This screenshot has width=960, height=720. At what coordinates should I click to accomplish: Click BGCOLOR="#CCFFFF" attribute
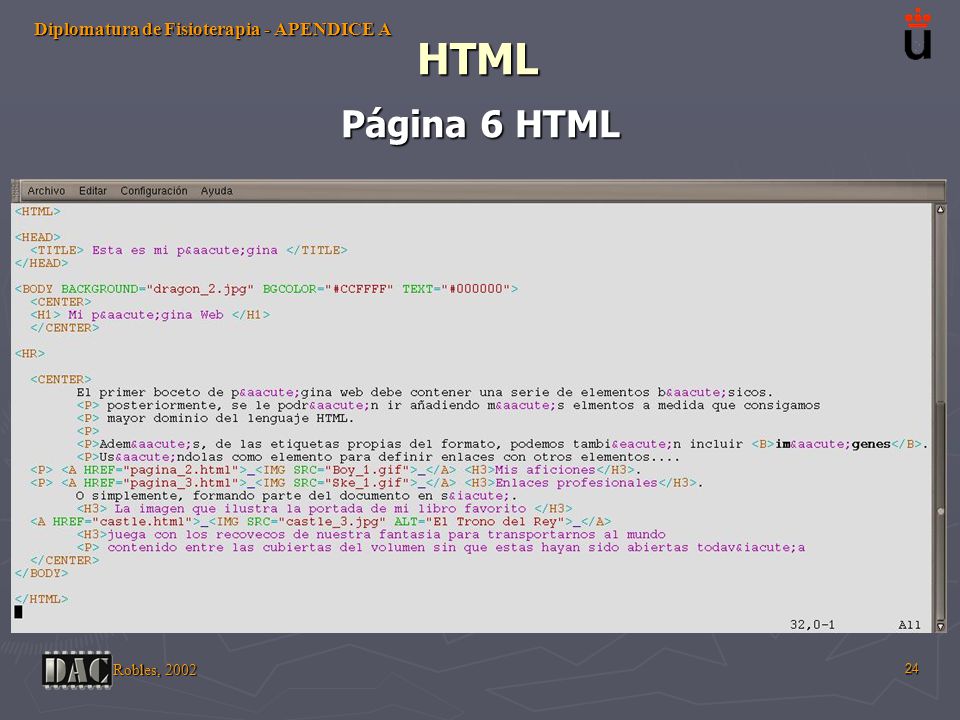[328, 288]
